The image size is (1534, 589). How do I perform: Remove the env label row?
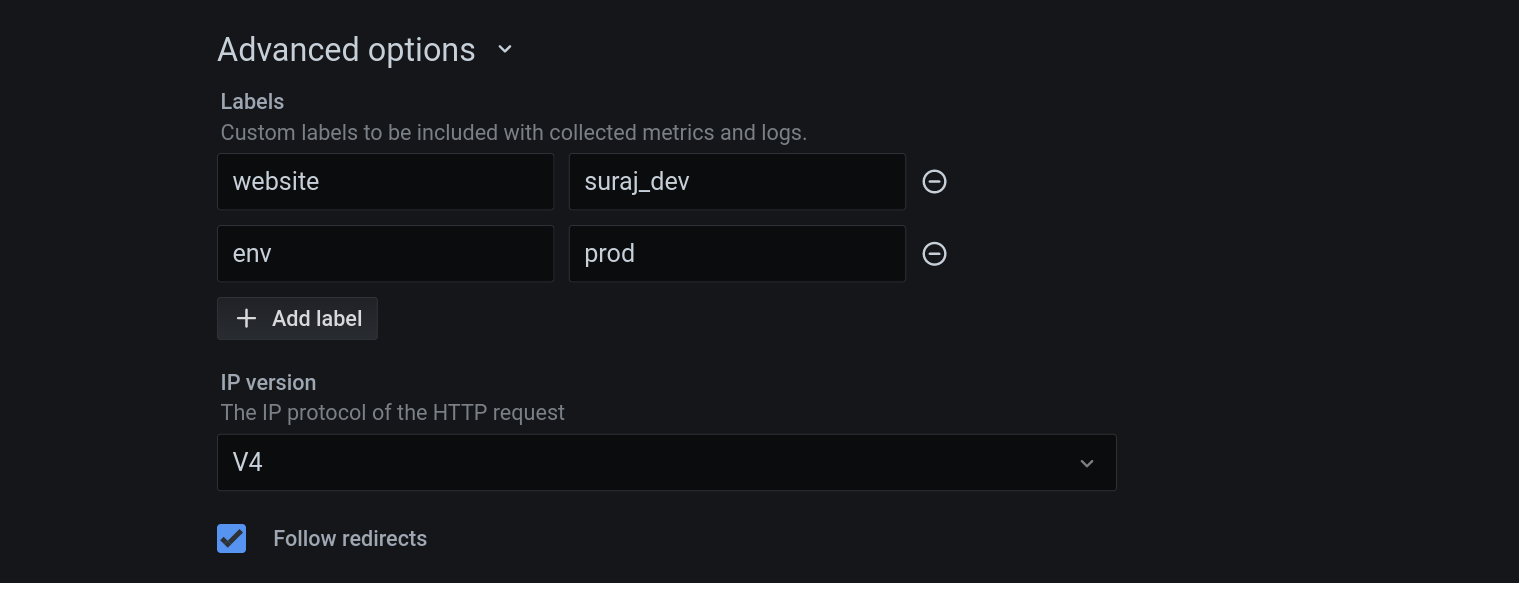pos(934,254)
